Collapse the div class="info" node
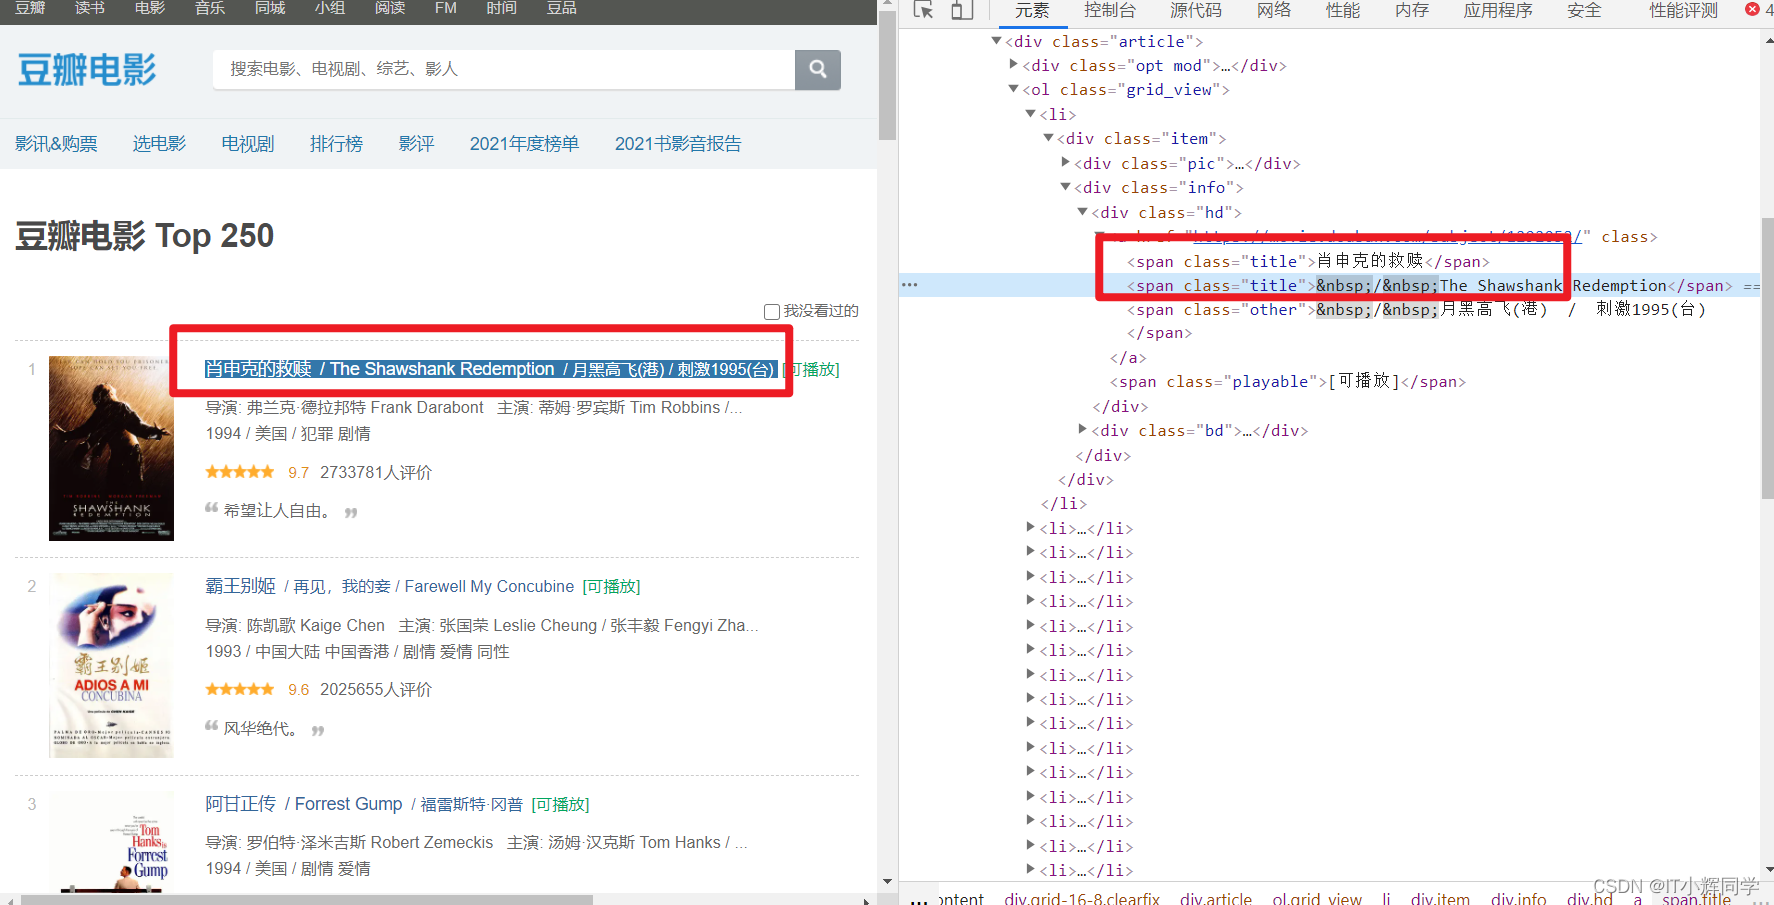1774x905 pixels. (x=1065, y=187)
